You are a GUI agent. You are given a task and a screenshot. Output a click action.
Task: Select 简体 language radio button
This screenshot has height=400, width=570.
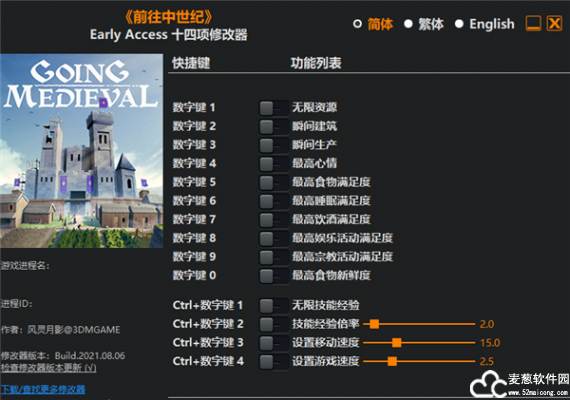click(357, 24)
